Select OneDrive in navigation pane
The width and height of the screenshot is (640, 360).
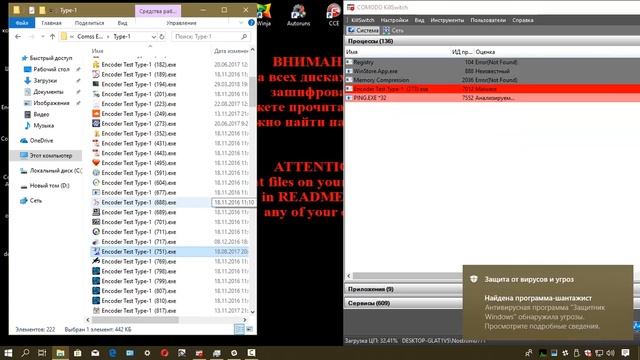coord(41,140)
